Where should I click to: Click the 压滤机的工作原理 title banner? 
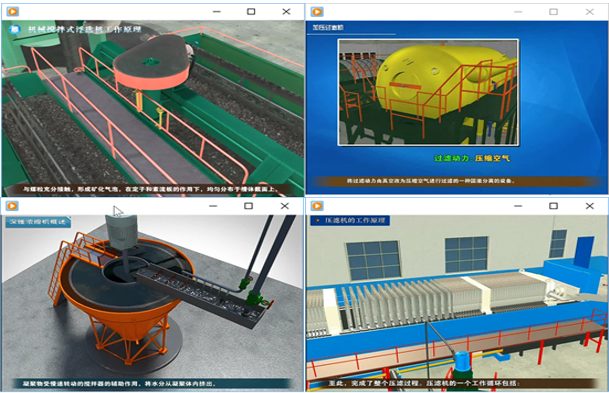pyautogui.click(x=350, y=220)
